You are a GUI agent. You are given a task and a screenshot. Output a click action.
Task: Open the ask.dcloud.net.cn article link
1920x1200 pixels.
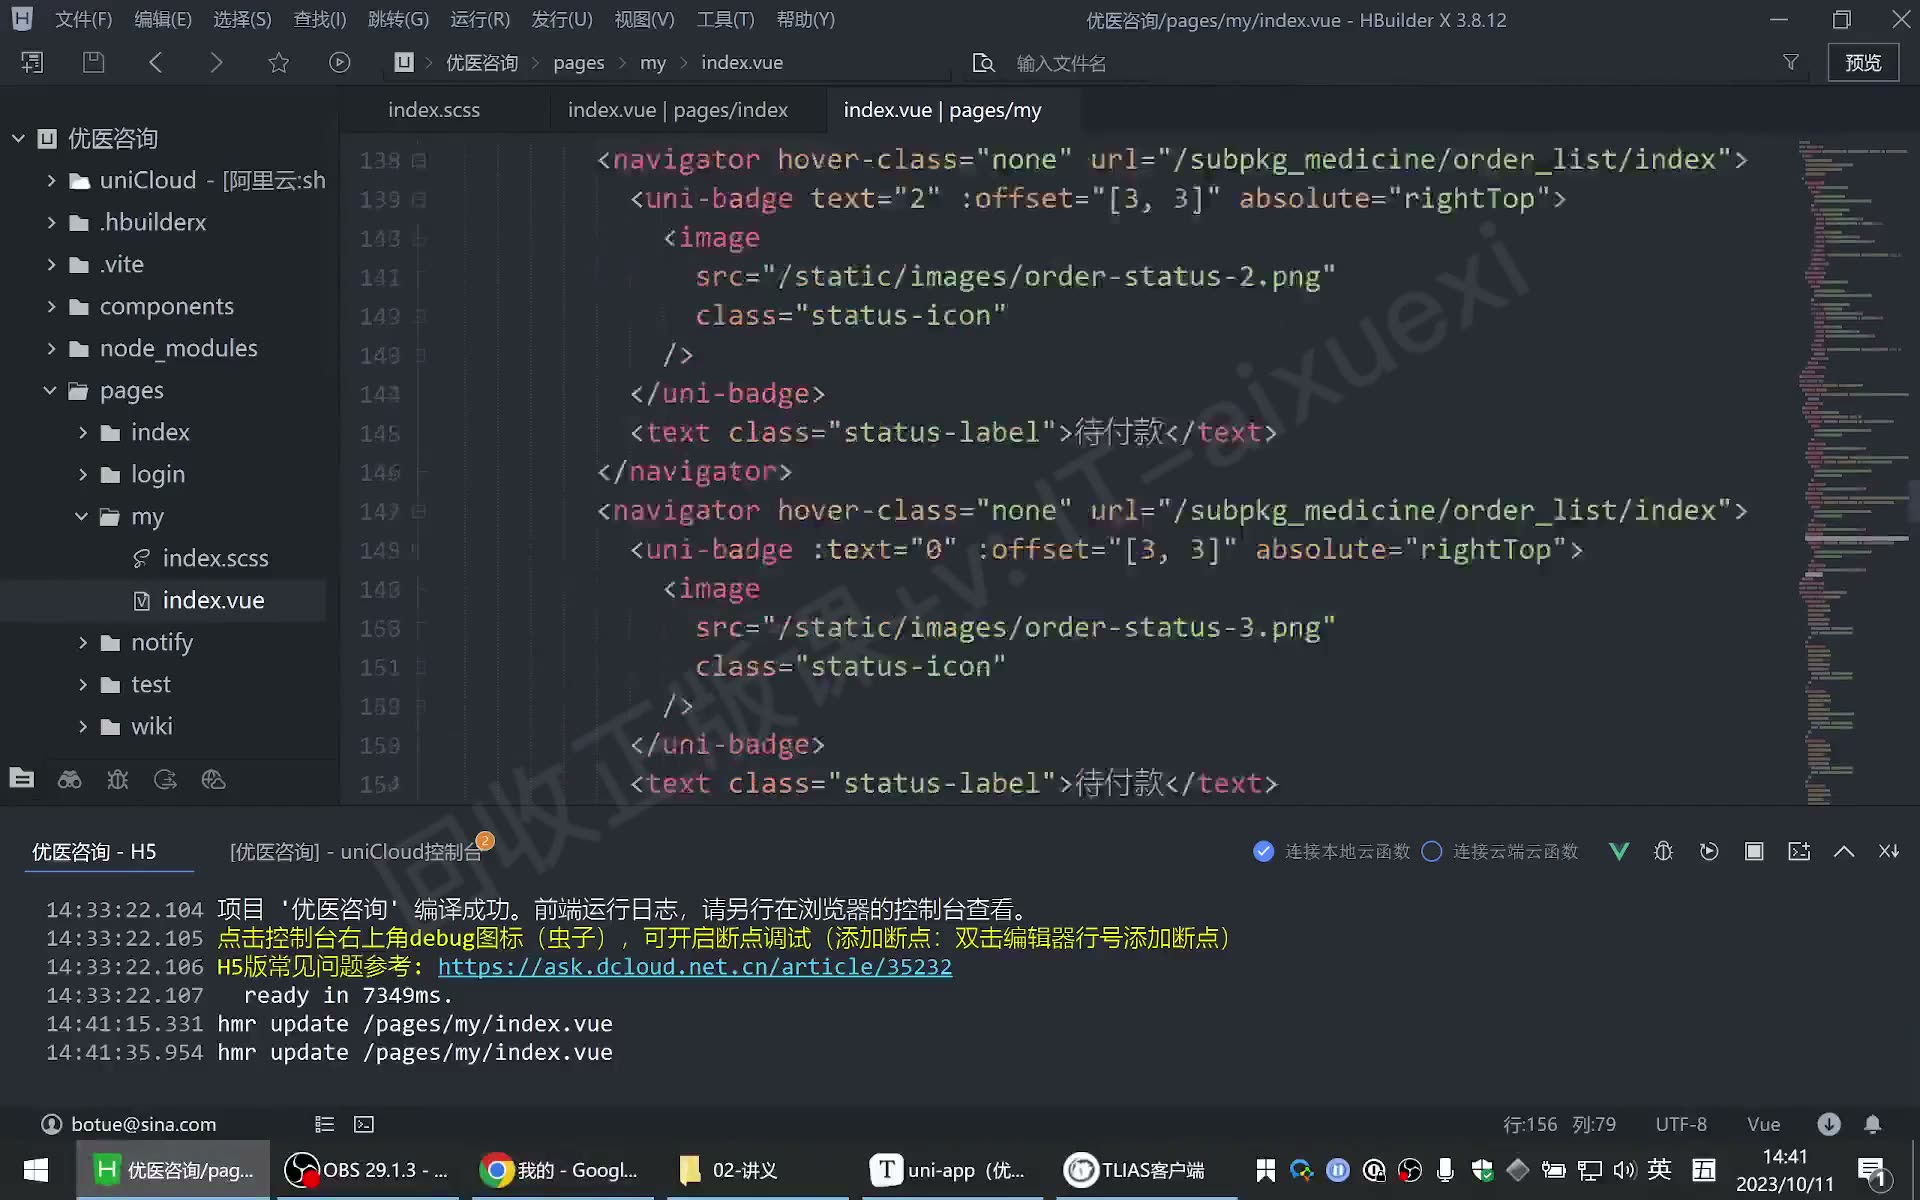[x=695, y=966]
